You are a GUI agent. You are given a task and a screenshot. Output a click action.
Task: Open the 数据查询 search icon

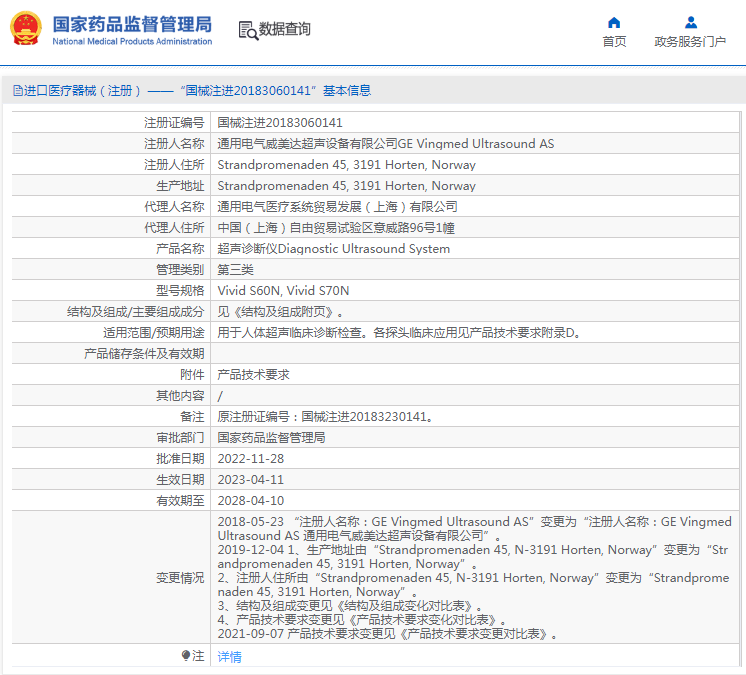(248, 30)
